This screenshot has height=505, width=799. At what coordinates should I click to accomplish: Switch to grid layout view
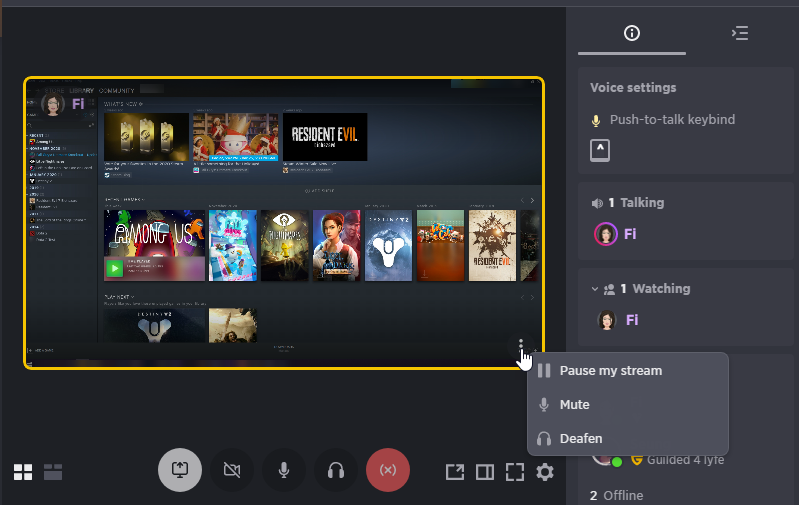(x=23, y=472)
